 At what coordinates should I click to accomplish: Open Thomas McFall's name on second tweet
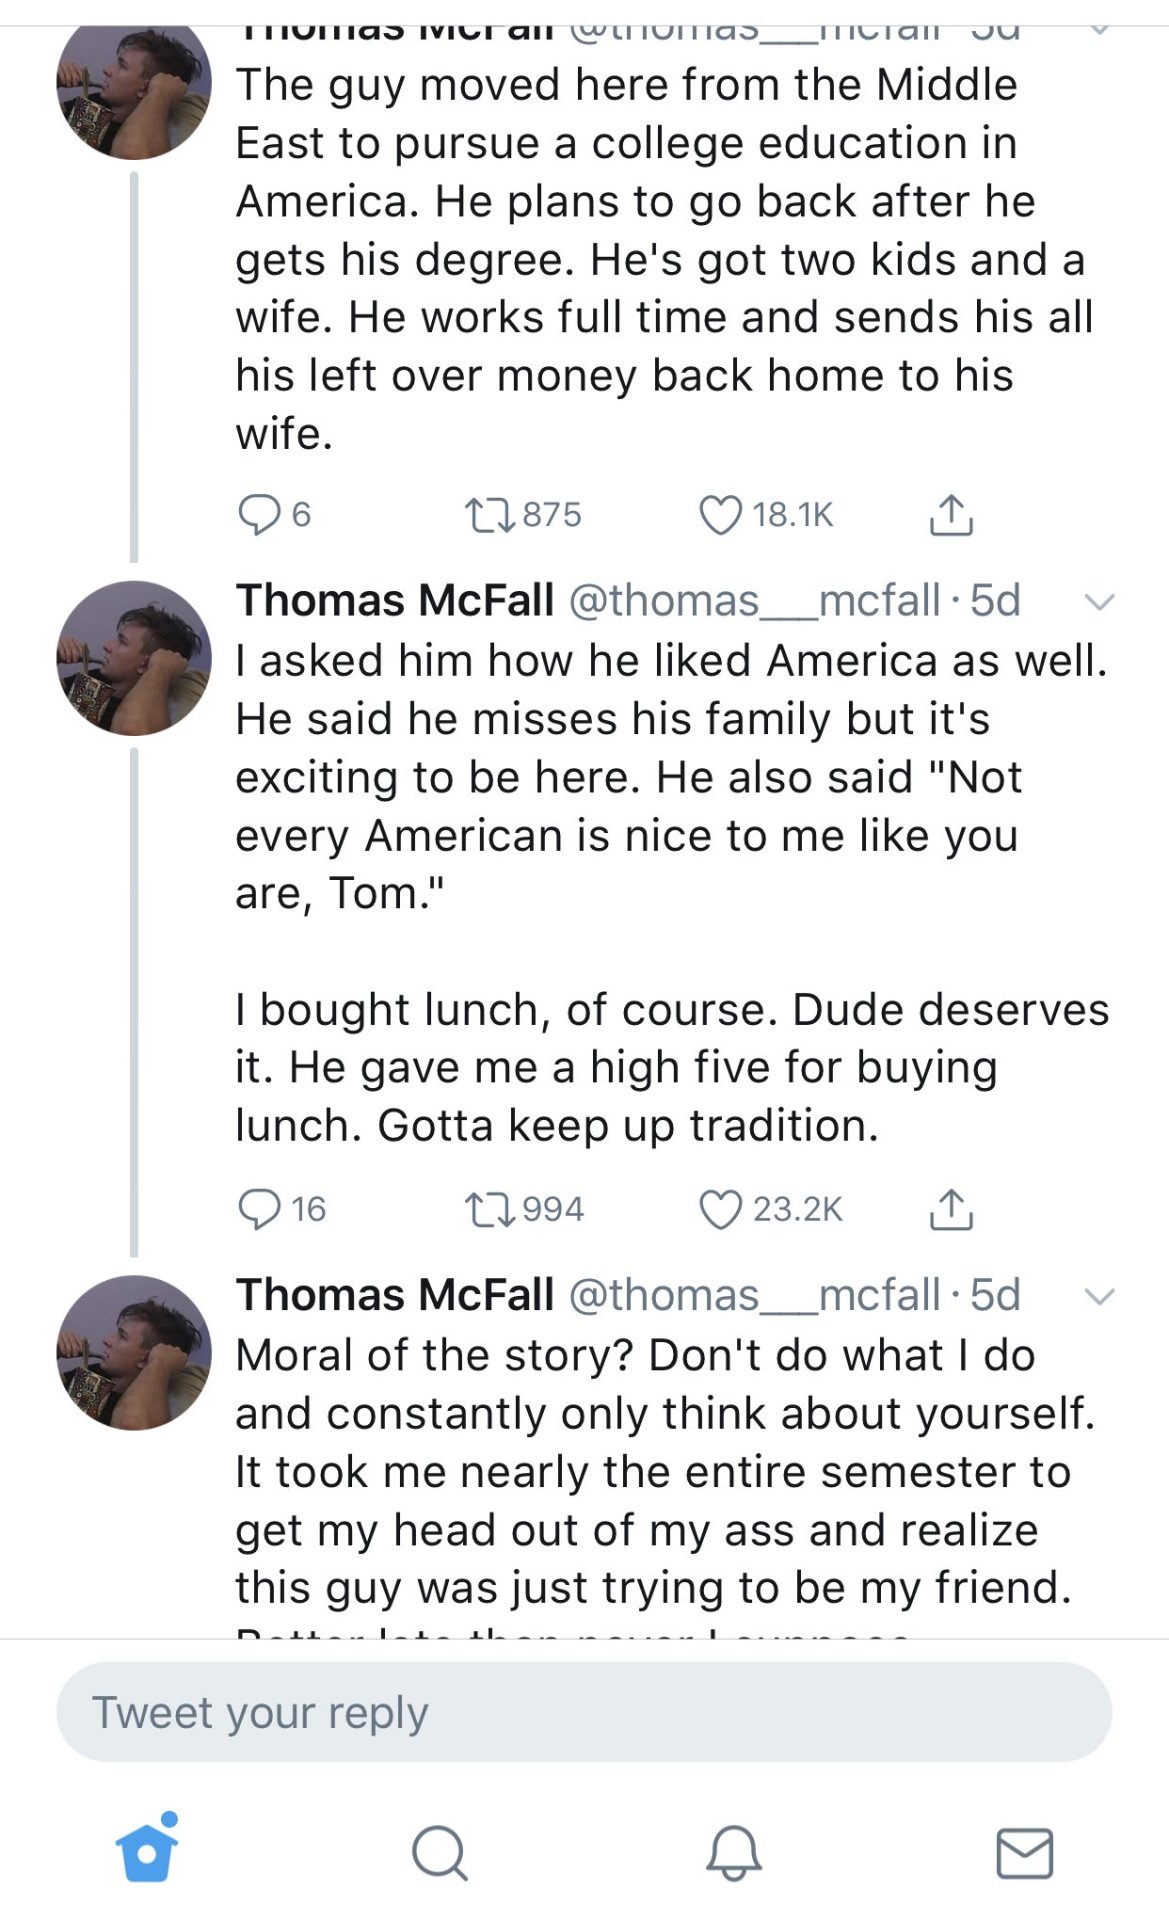(394, 601)
